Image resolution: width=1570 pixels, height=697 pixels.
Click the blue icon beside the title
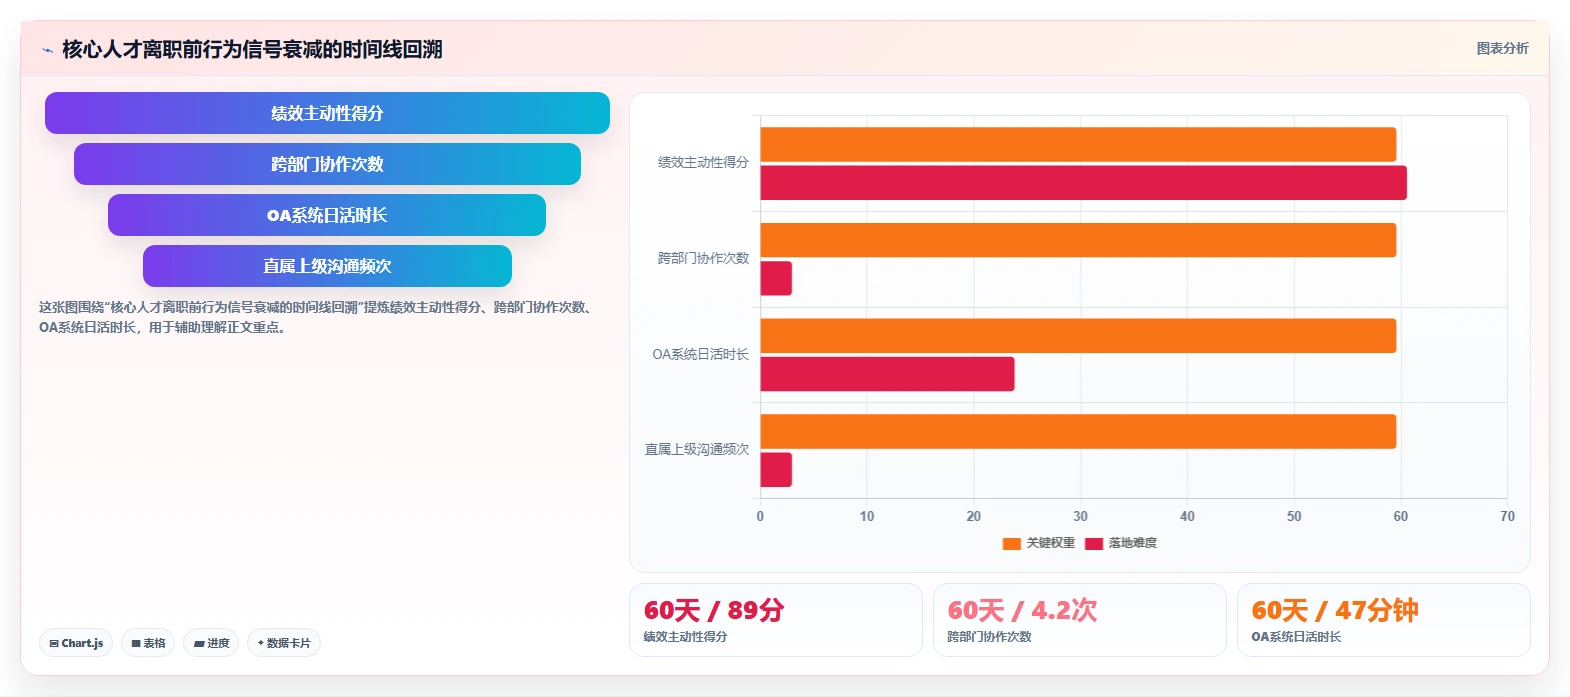click(x=47, y=50)
